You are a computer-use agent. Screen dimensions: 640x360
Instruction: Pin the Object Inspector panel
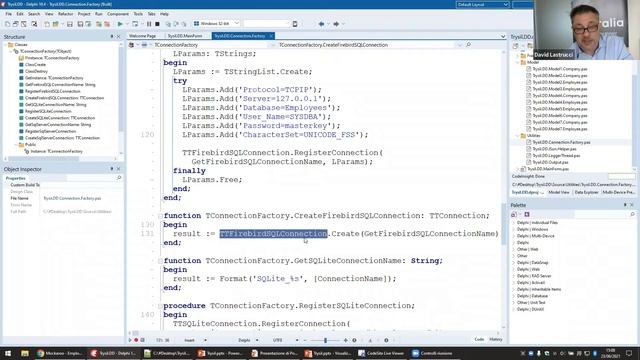tap(112, 169)
